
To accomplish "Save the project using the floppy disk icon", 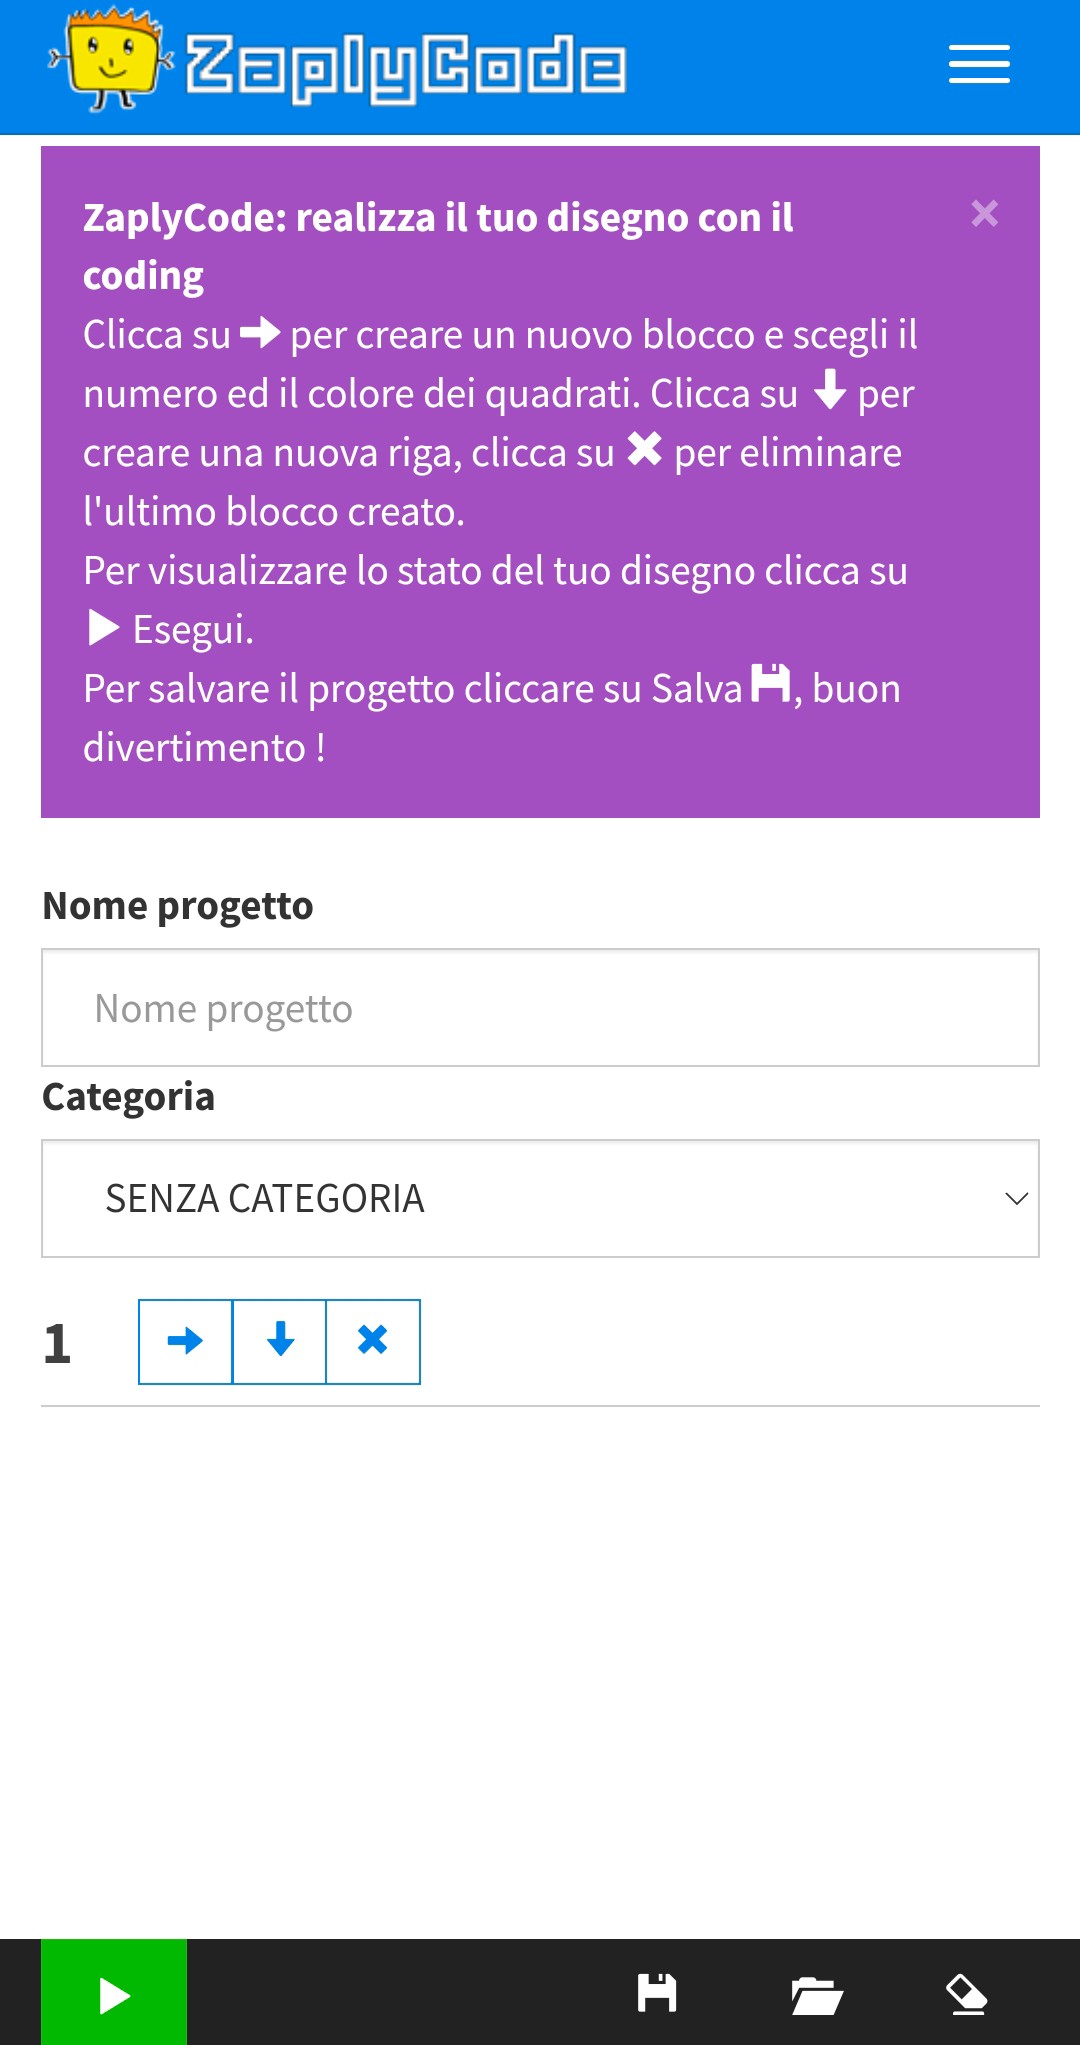I will coord(657,1992).
